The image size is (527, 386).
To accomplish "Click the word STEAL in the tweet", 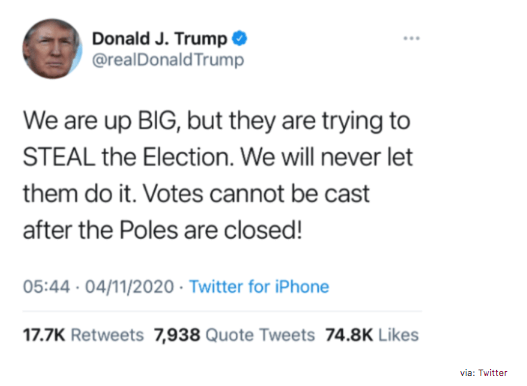I will [x=59, y=157].
